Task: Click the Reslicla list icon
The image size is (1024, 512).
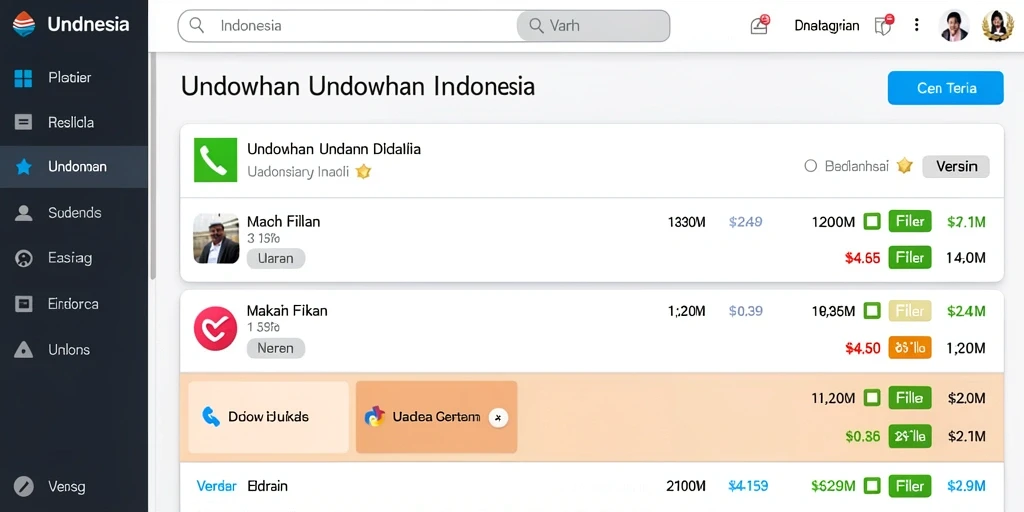Action: (24, 122)
